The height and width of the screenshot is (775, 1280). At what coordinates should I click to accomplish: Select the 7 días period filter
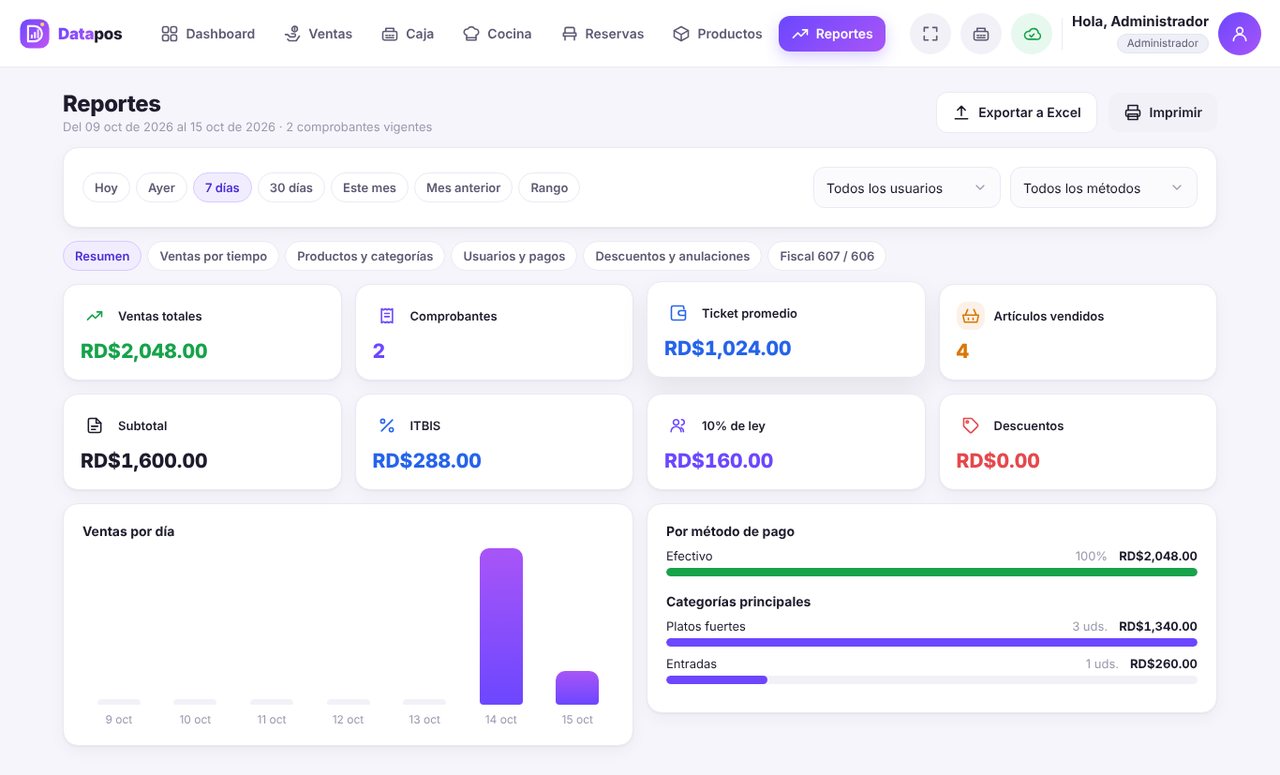[222, 188]
